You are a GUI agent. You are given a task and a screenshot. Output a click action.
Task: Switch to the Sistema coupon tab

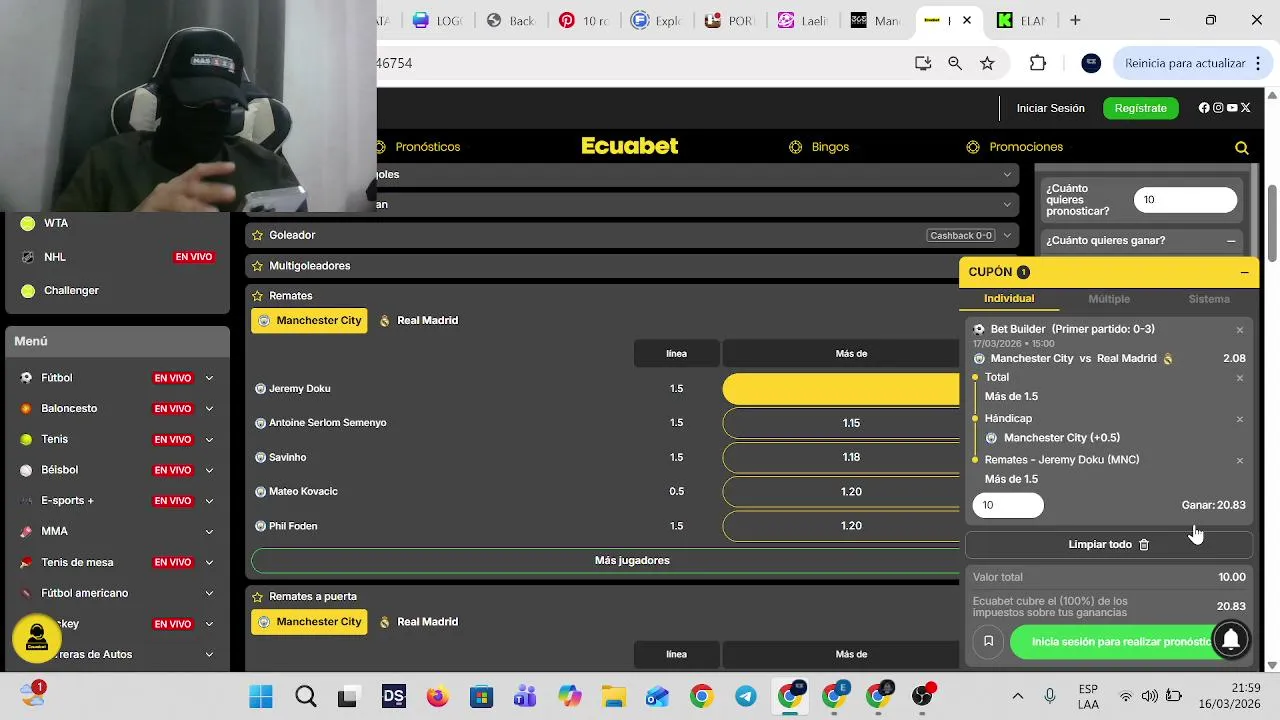(1209, 299)
